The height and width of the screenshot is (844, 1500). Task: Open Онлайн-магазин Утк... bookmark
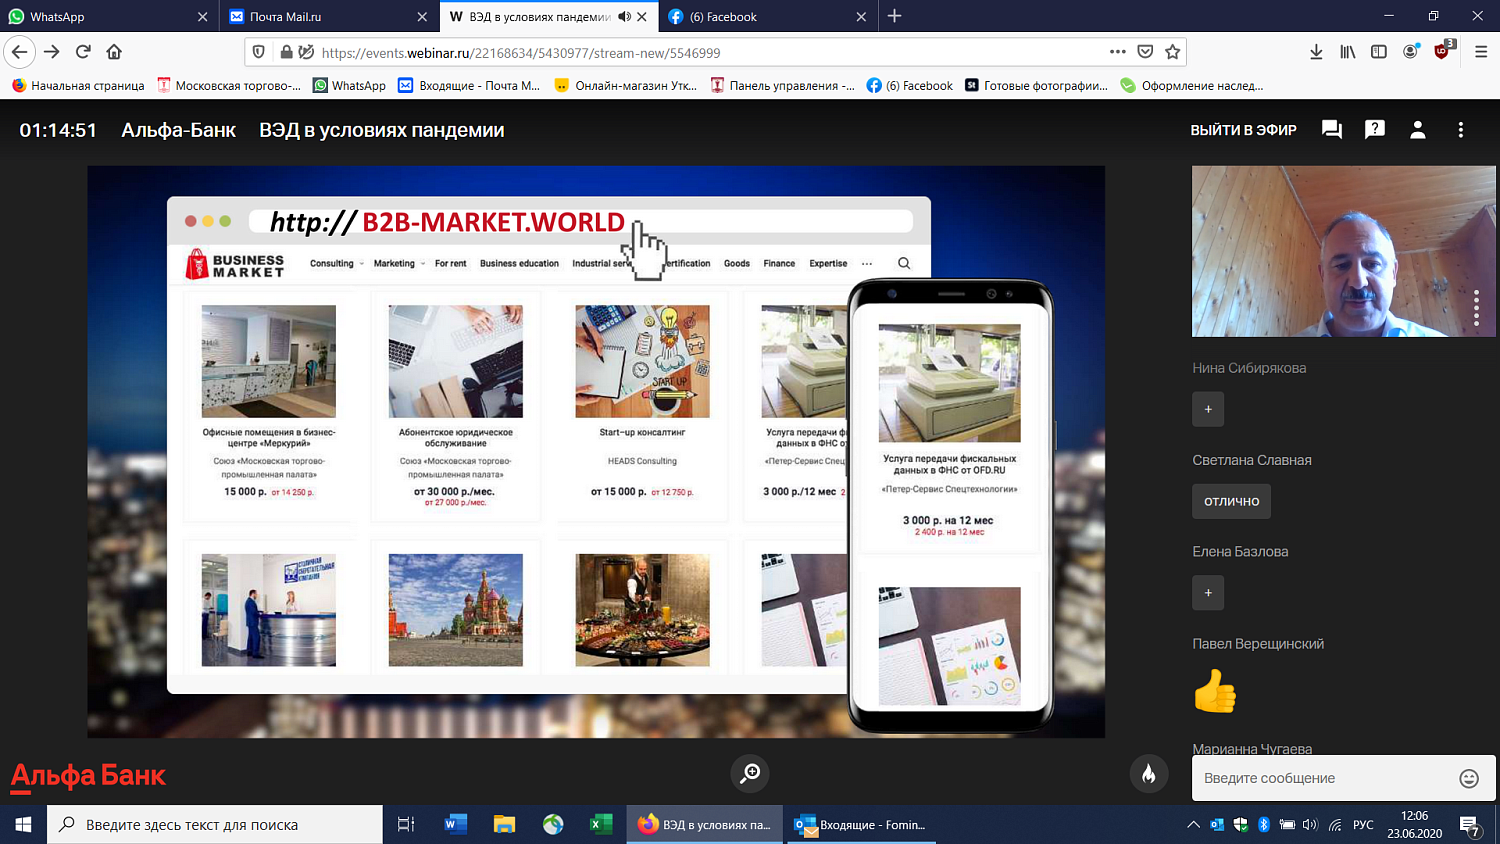(626, 86)
